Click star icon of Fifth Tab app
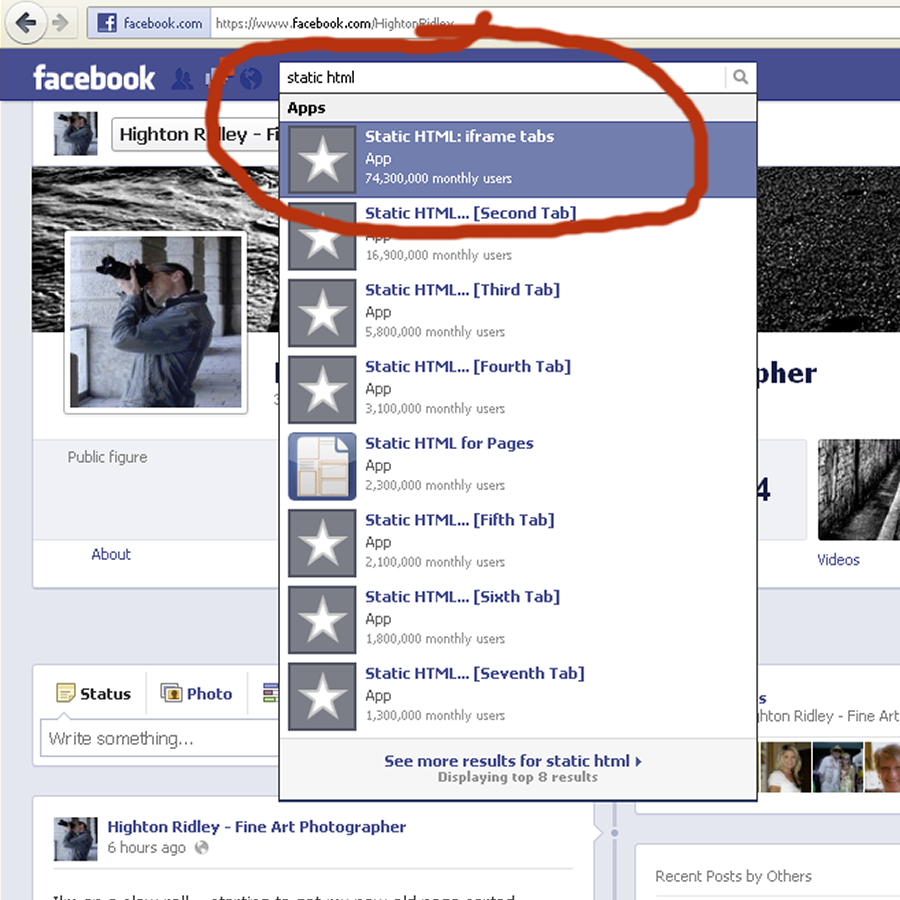The width and height of the screenshot is (900, 900). (322, 543)
